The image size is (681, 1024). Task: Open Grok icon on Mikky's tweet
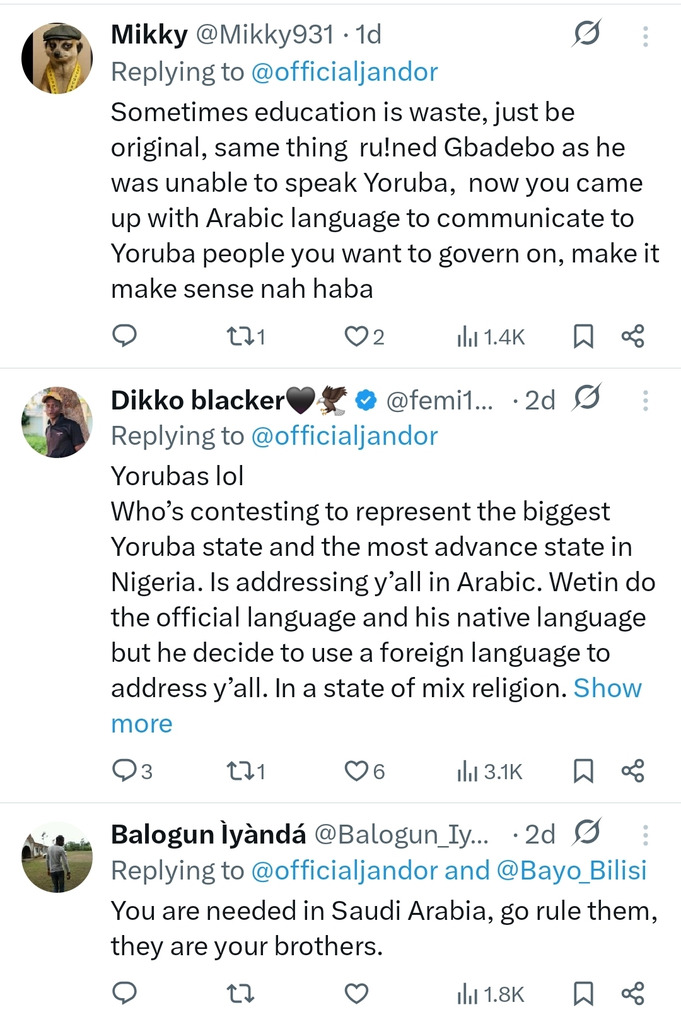[x=586, y=35]
